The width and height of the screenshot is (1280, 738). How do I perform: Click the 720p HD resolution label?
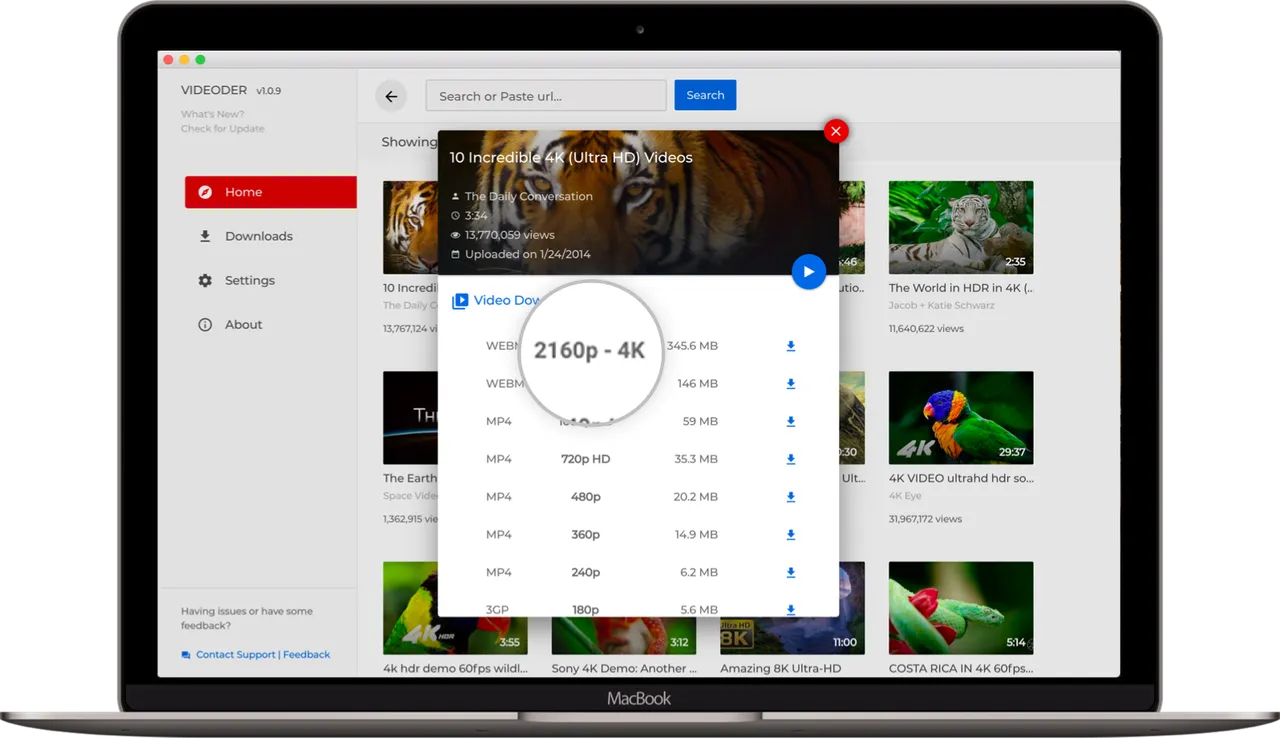(586, 459)
